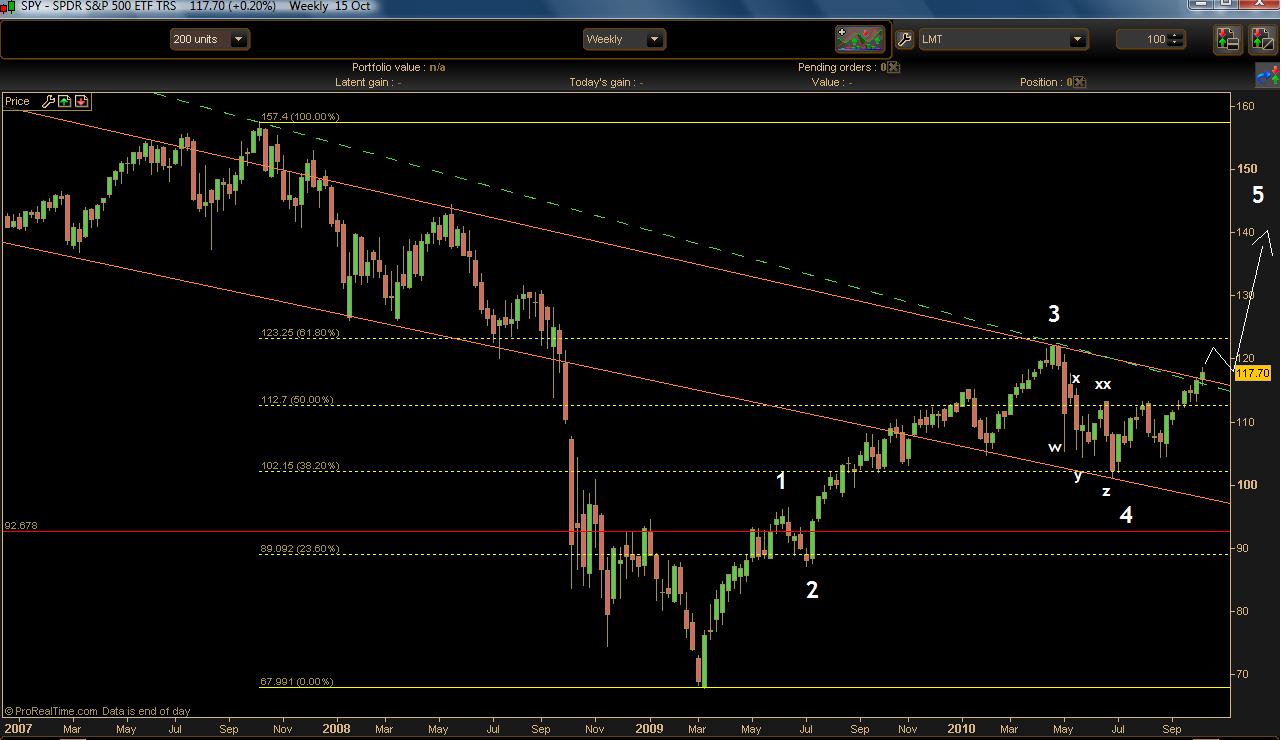Click the 157.4 (100.00%) Fibonacci label
This screenshot has width=1282, height=740.
[300, 117]
